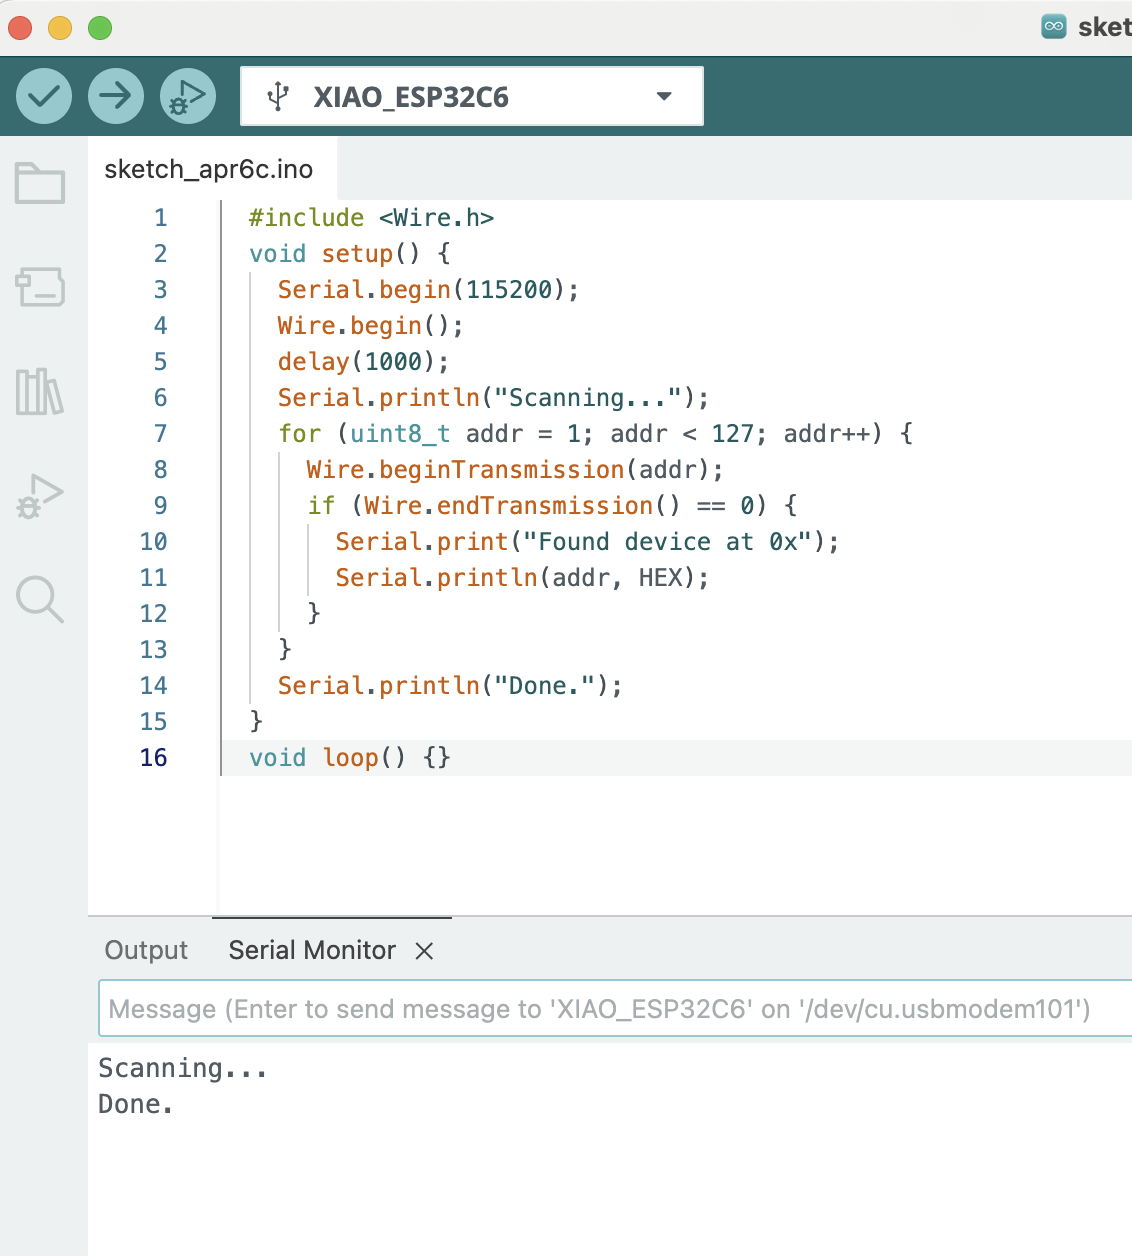The height and width of the screenshot is (1256, 1132).
Task: Select the Serial Monitor tab
Action: (x=312, y=950)
